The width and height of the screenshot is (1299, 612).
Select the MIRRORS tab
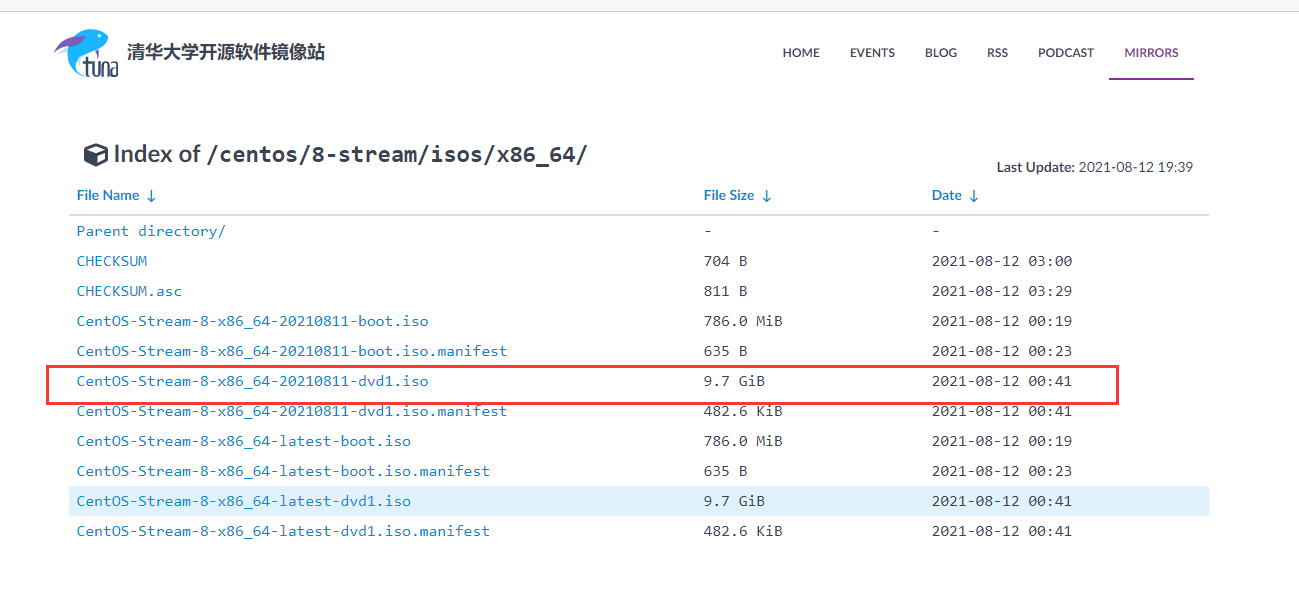tap(1151, 53)
